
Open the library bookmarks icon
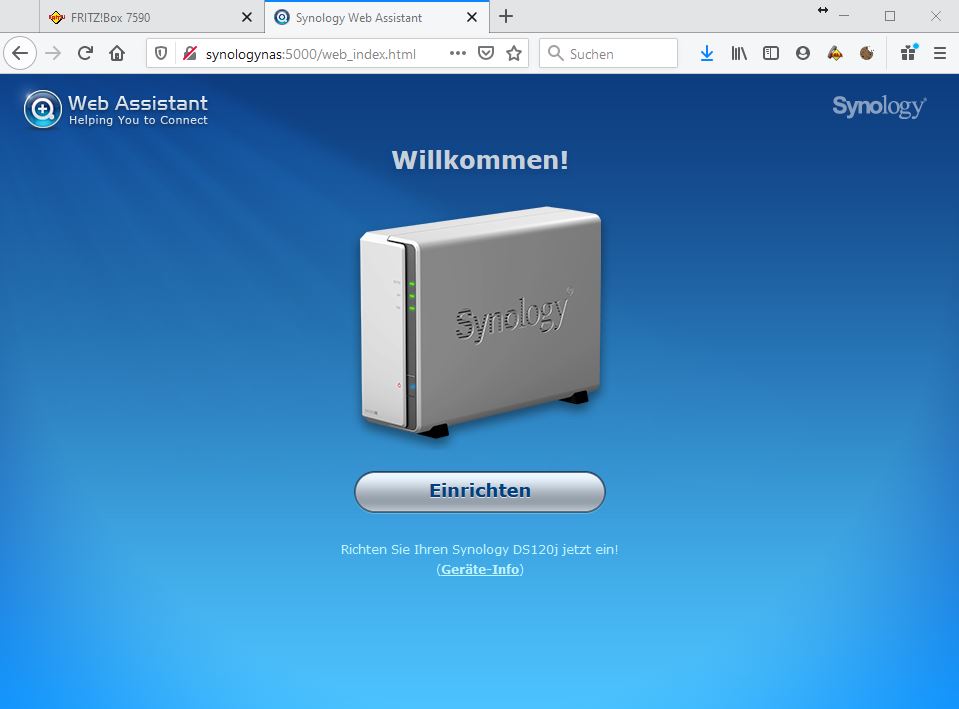click(x=739, y=54)
